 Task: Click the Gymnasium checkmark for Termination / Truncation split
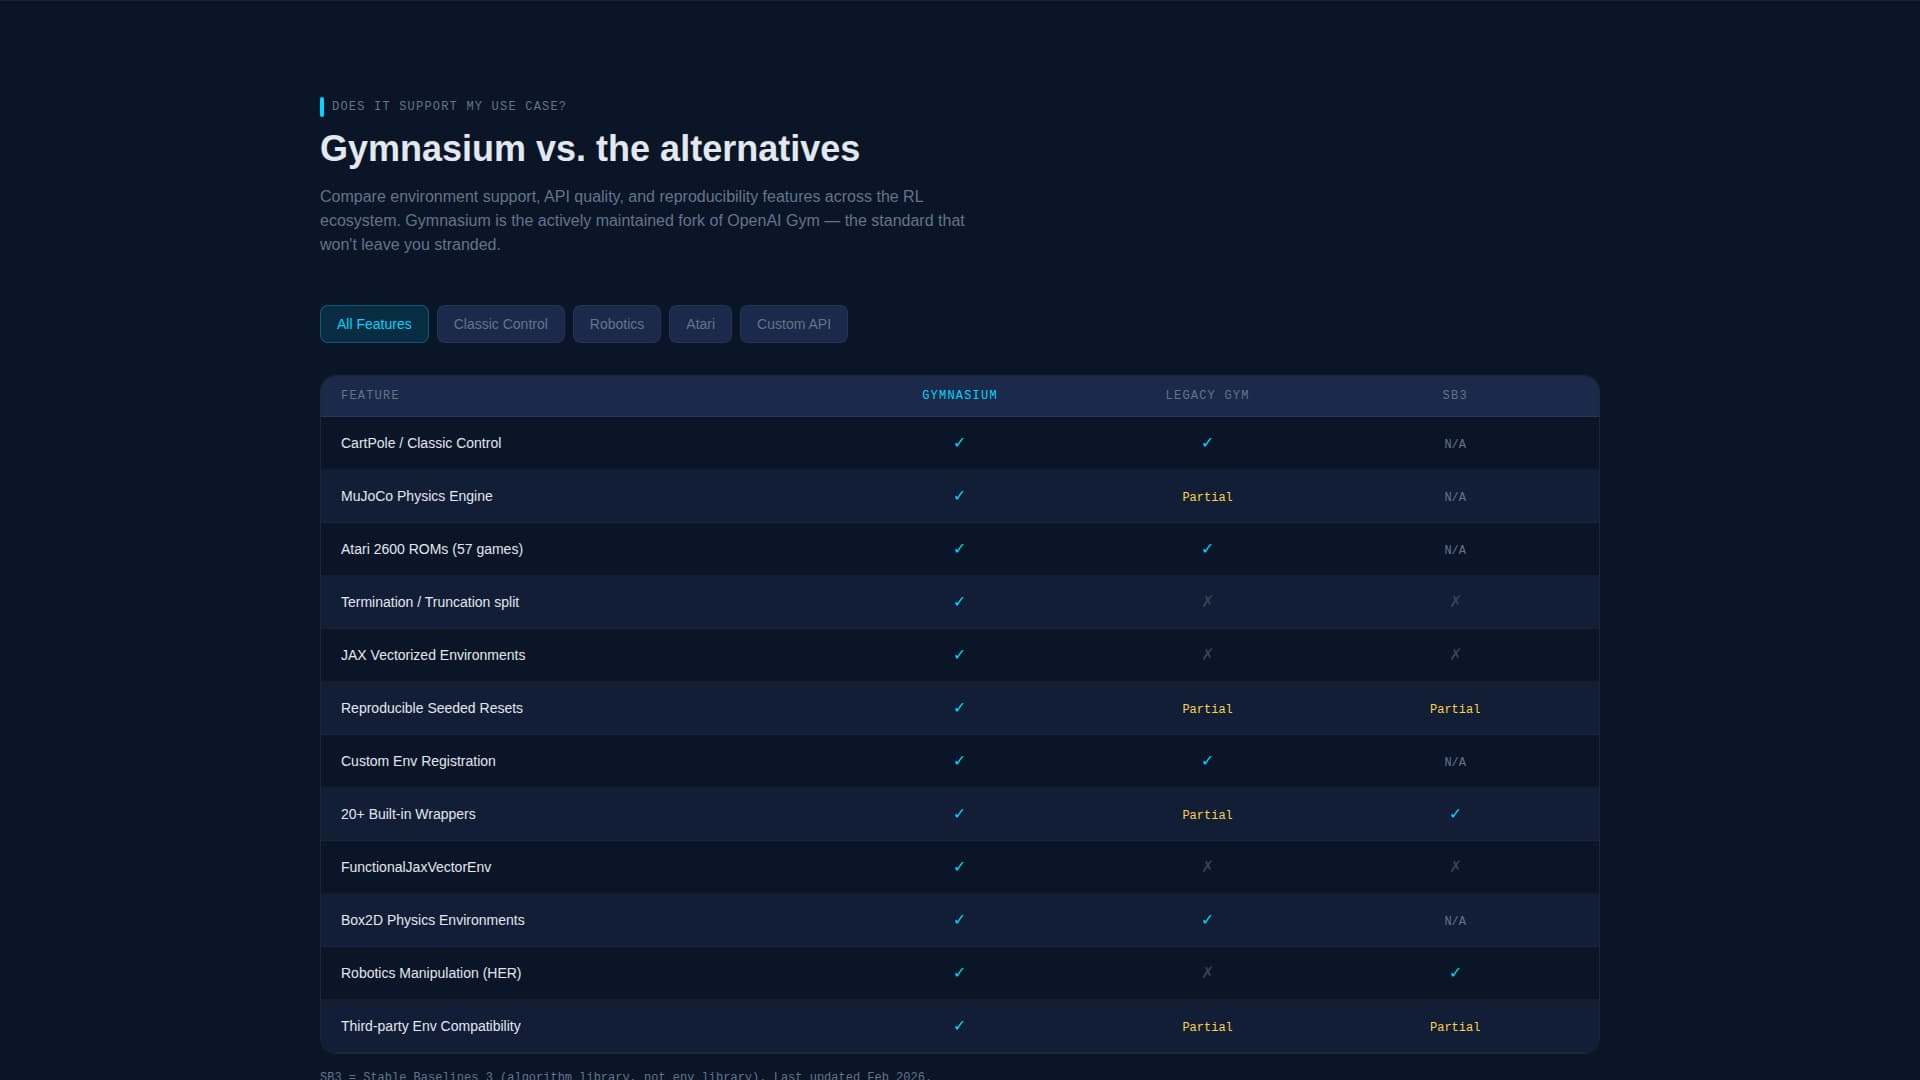[959, 602]
